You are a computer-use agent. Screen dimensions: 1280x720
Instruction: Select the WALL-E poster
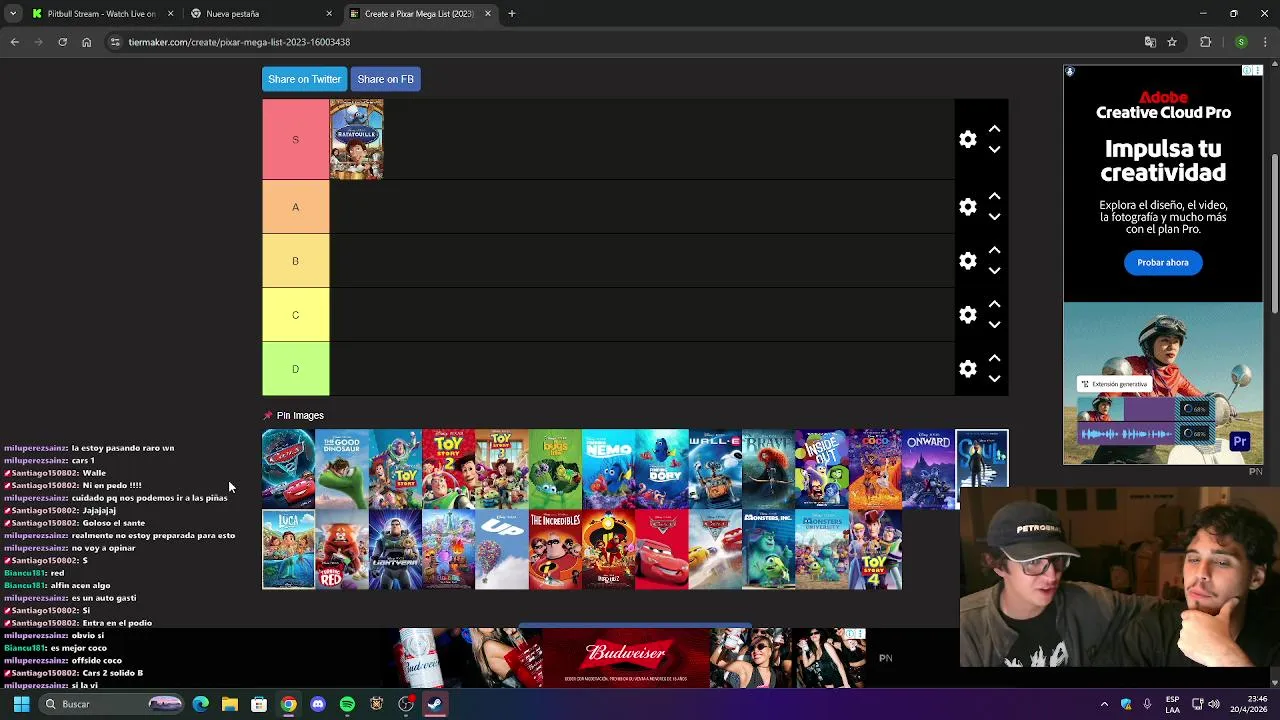click(x=715, y=469)
